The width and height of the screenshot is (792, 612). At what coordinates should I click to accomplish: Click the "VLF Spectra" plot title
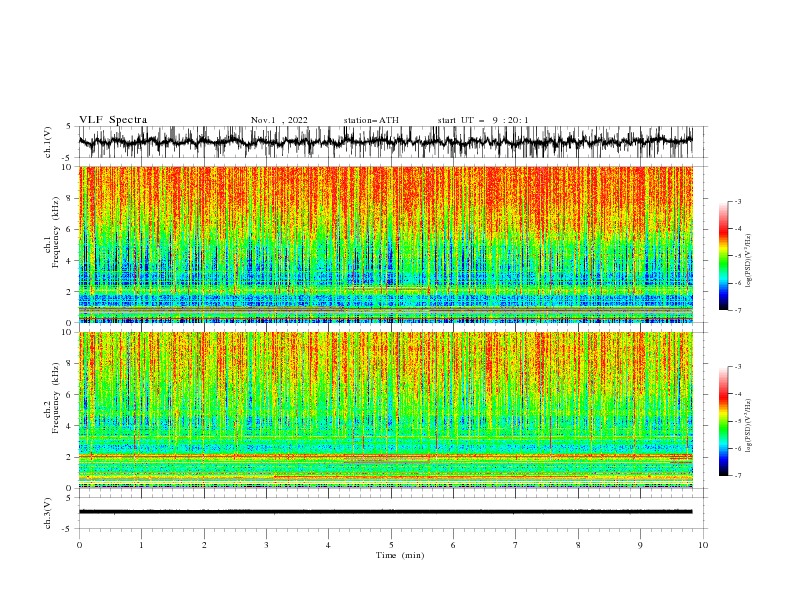113,120
